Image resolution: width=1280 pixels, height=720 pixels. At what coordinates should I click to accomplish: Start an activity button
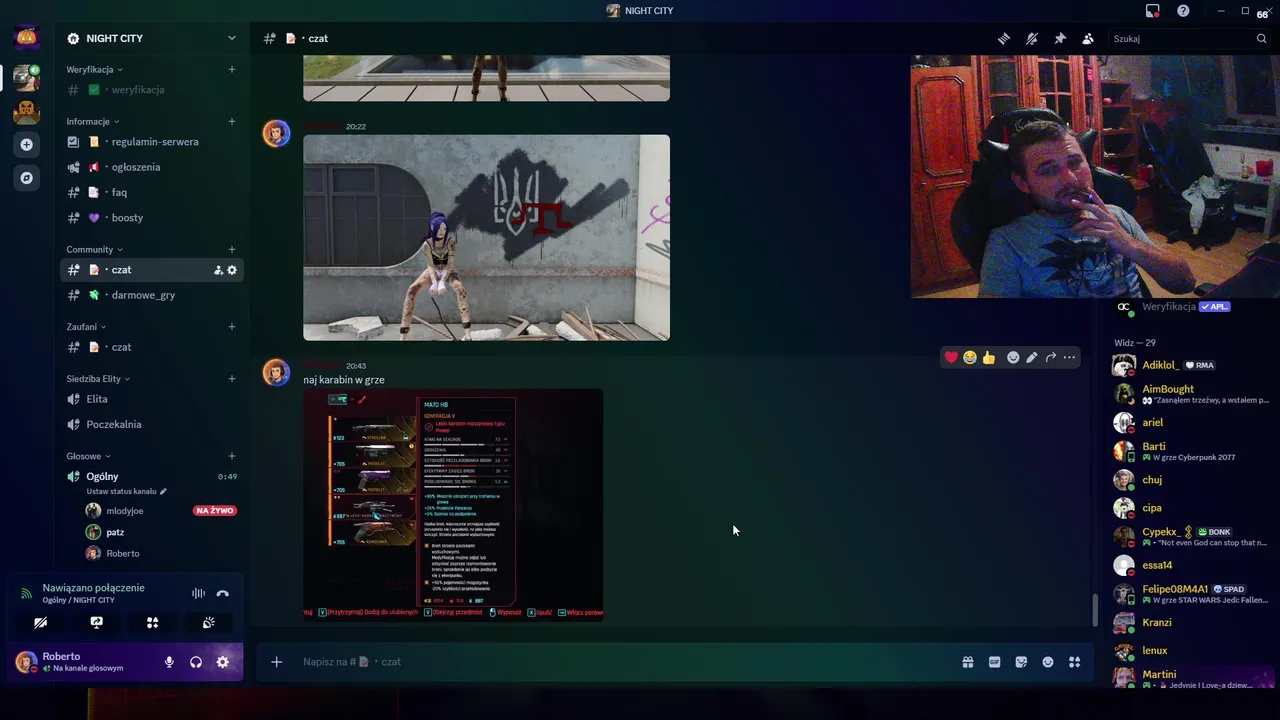[152, 622]
